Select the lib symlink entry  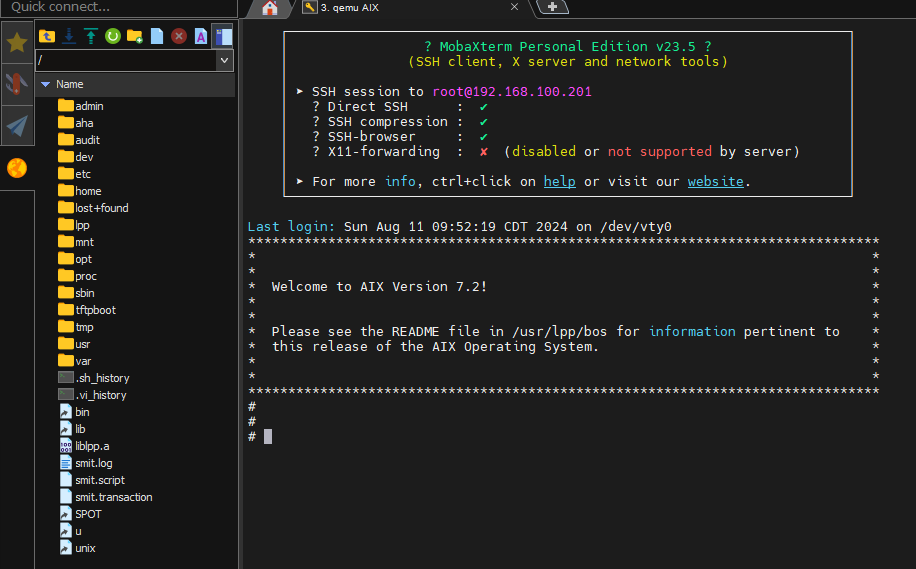click(72, 429)
